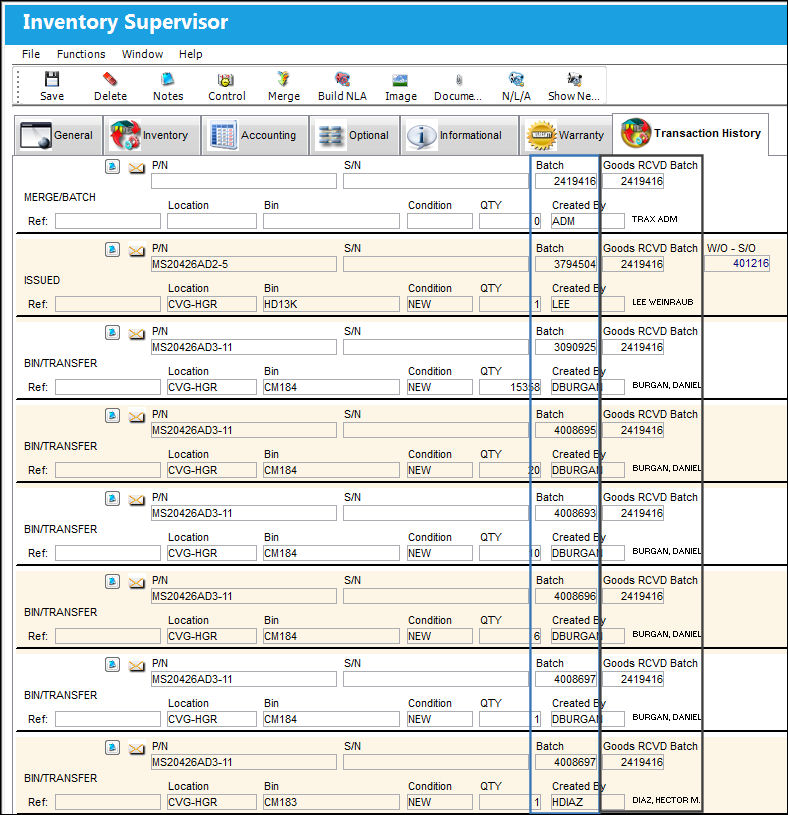Open the Notes toolbar icon
788x815 pixels.
pos(168,86)
